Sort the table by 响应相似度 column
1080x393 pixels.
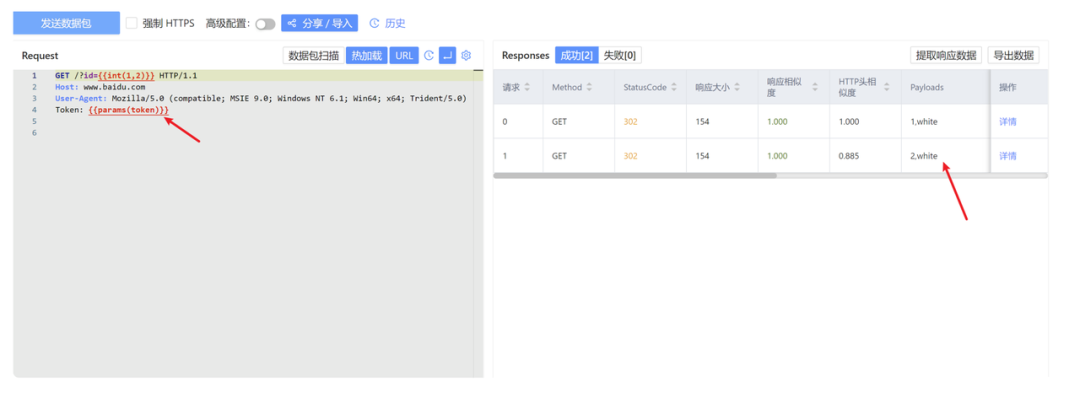coord(815,87)
